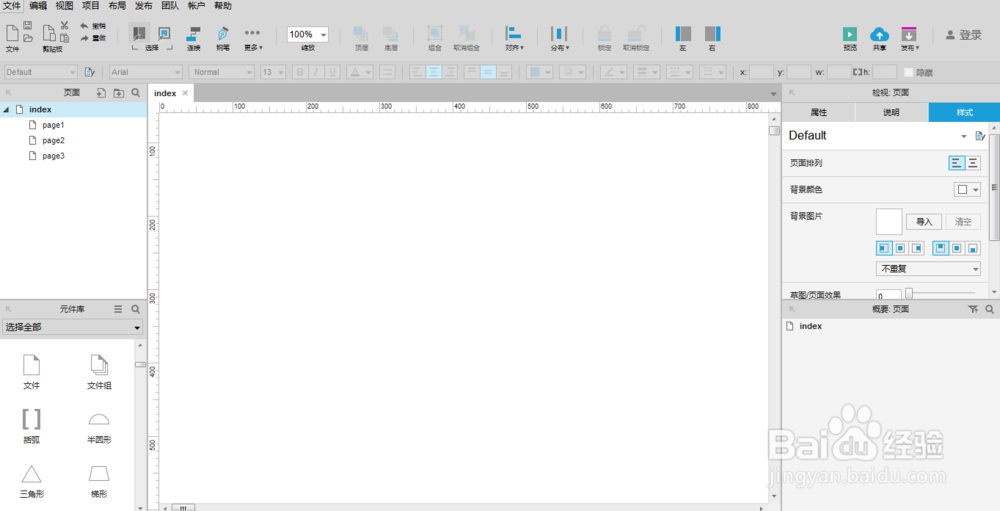Click the 底层 send to back icon
1000x511 pixels.
tap(391, 34)
